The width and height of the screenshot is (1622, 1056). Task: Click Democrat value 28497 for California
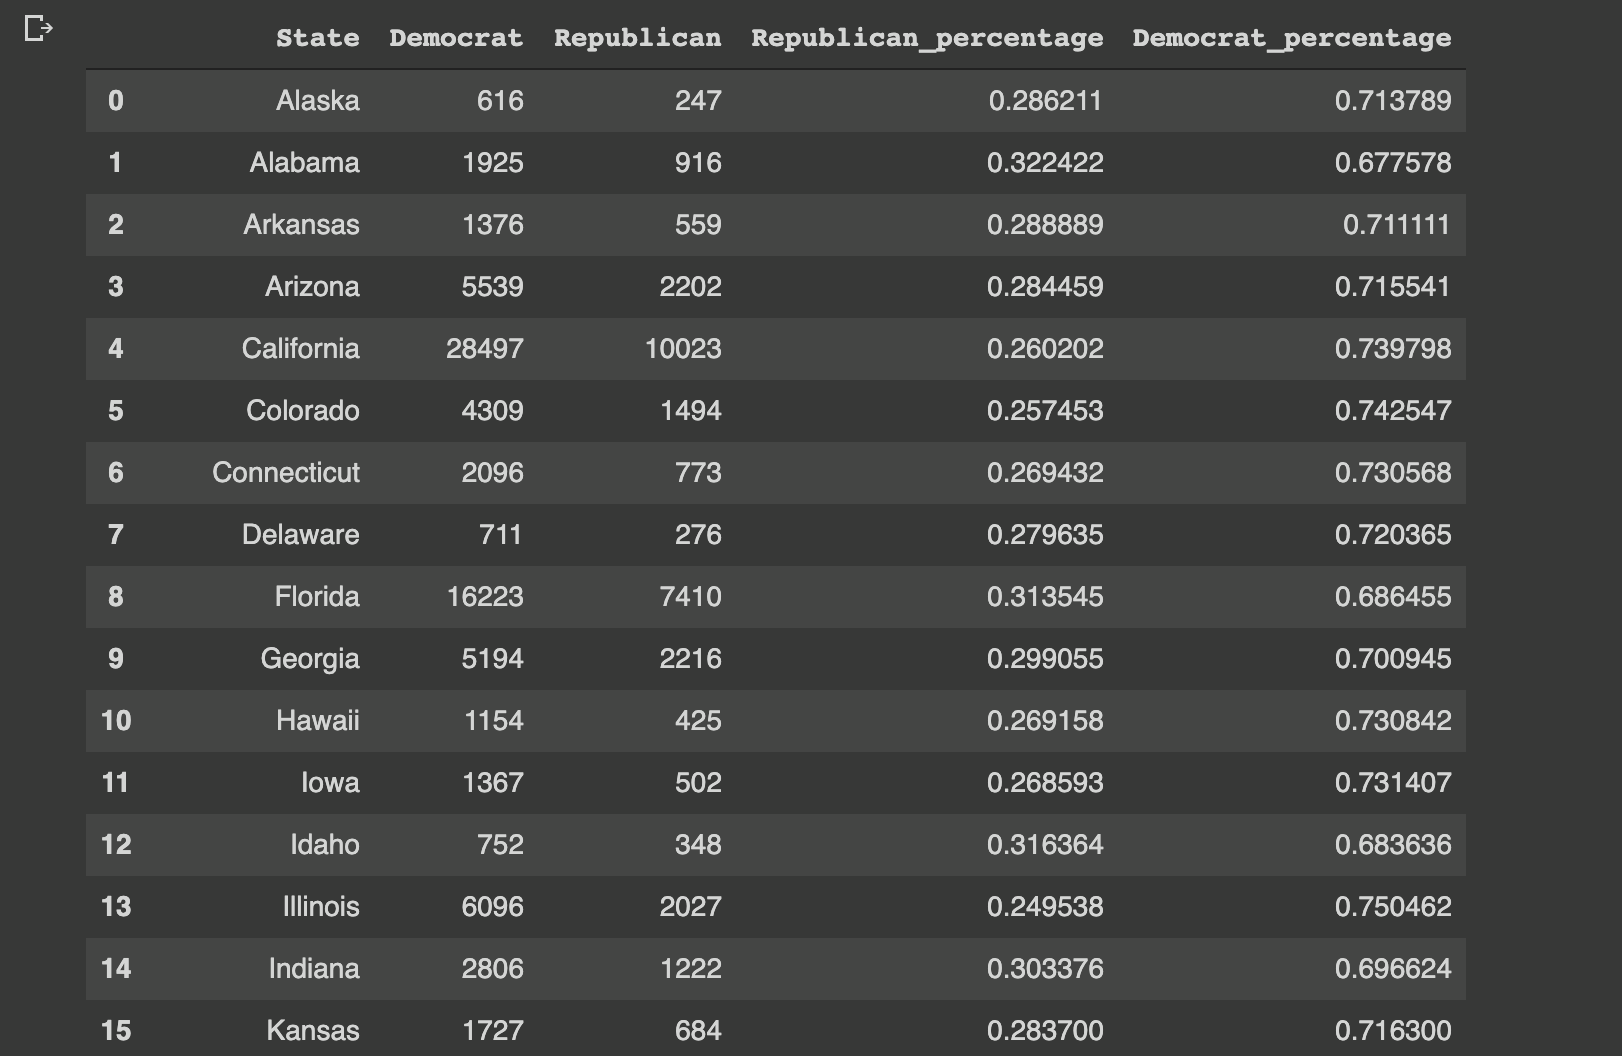pos(485,348)
